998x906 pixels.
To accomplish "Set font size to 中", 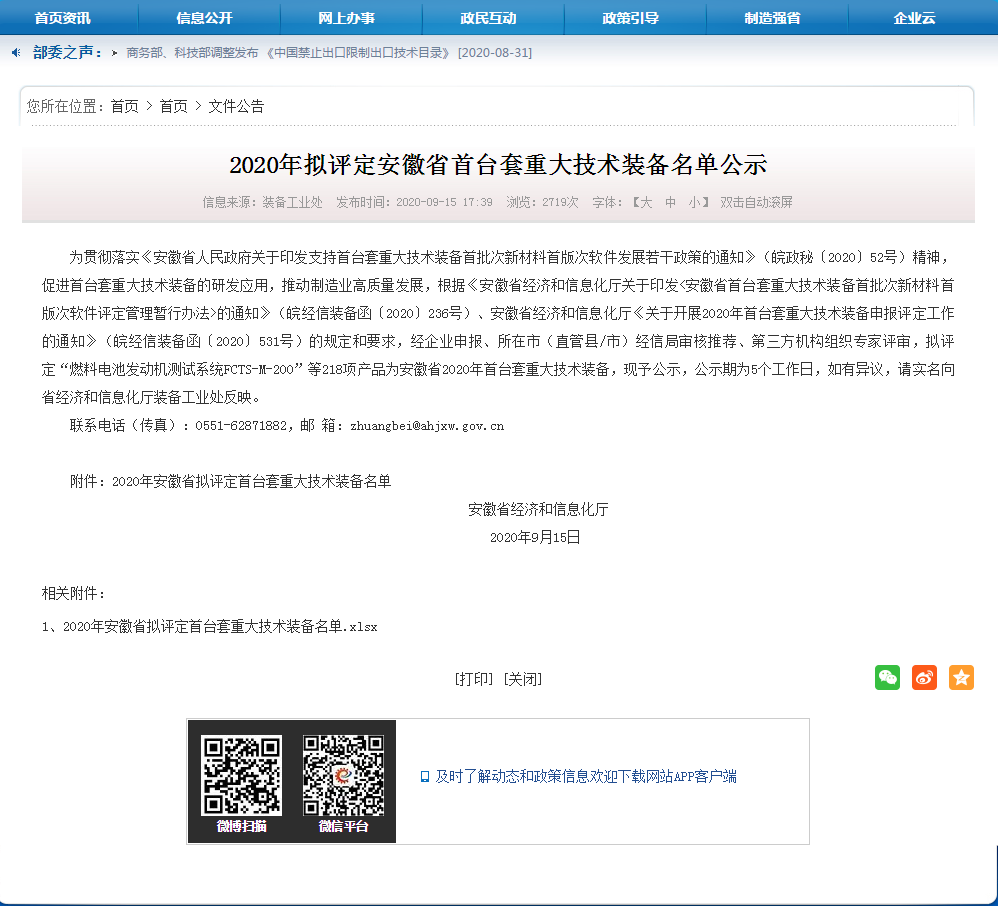I will (670, 202).
